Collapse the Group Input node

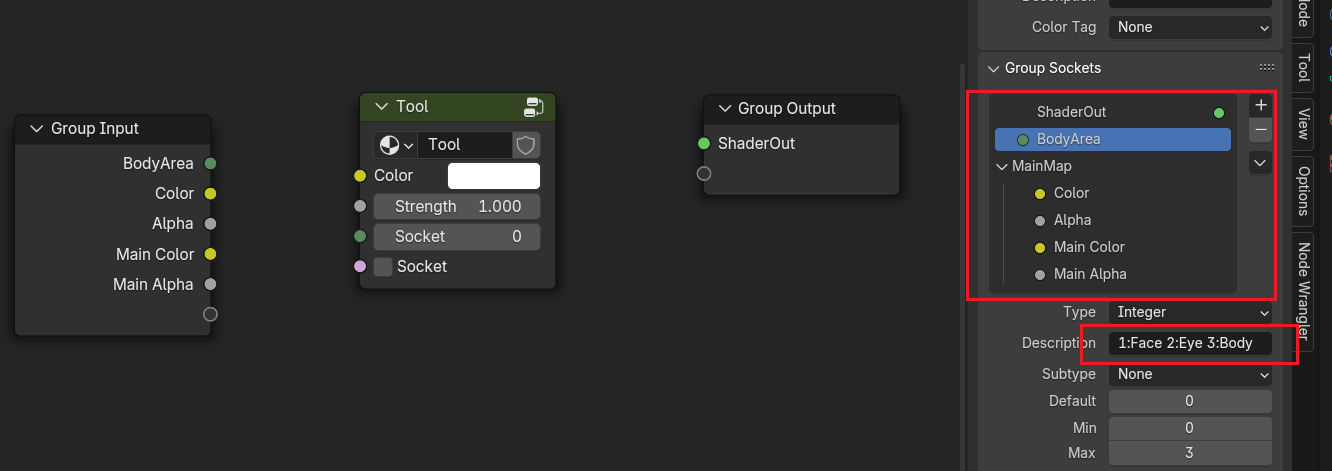click(x=37, y=129)
